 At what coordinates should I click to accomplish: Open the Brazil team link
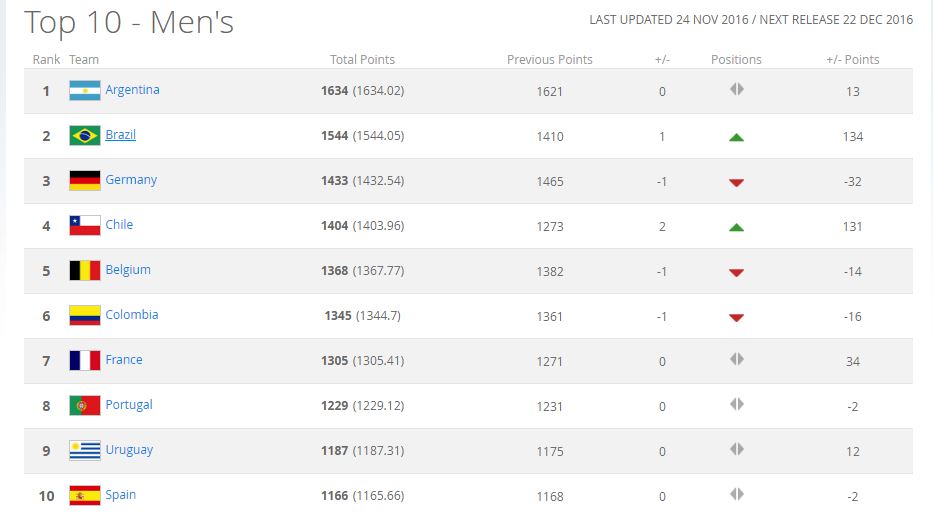pyautogui.click(x=120, y=135)
